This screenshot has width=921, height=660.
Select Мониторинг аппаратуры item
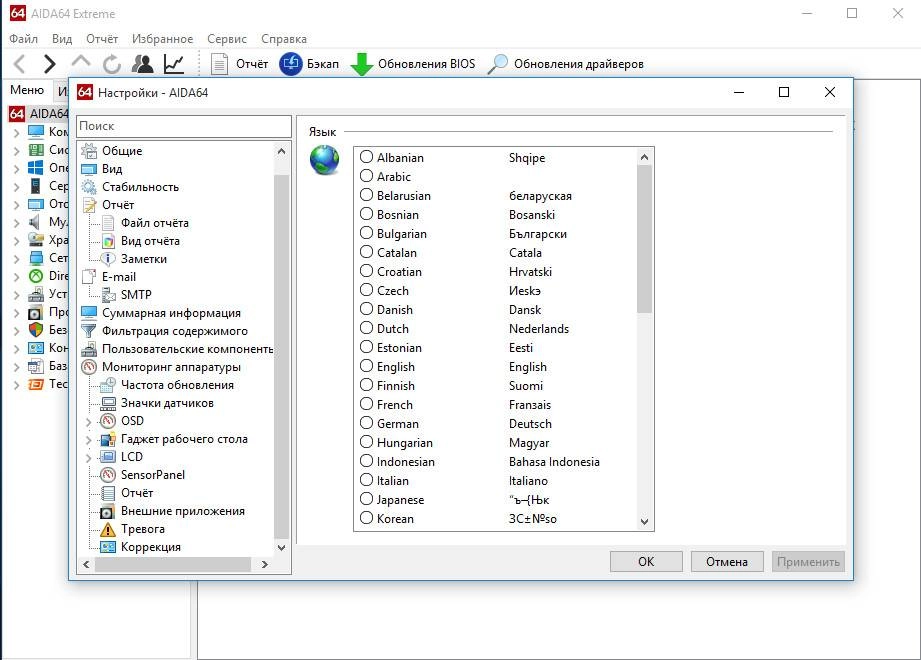pos(171,367)
